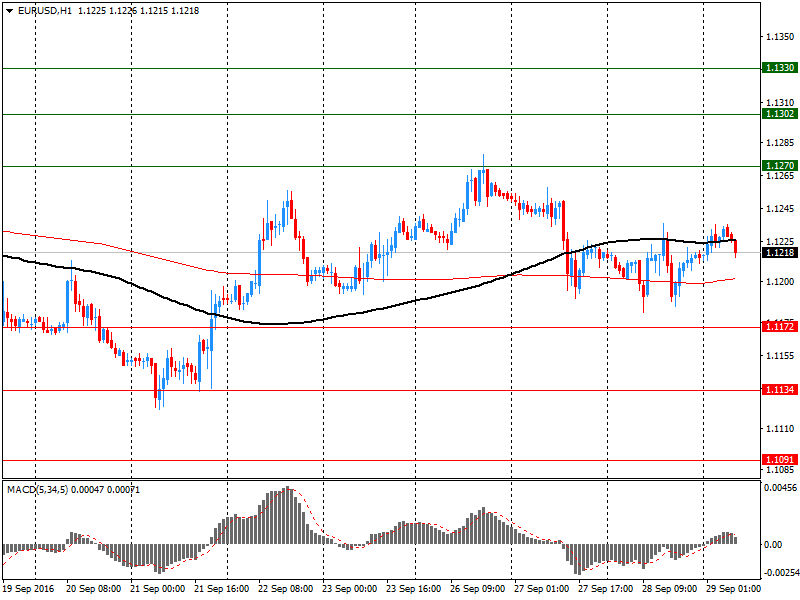Click the 1.1265 price scale value

(x=780, y=176)
